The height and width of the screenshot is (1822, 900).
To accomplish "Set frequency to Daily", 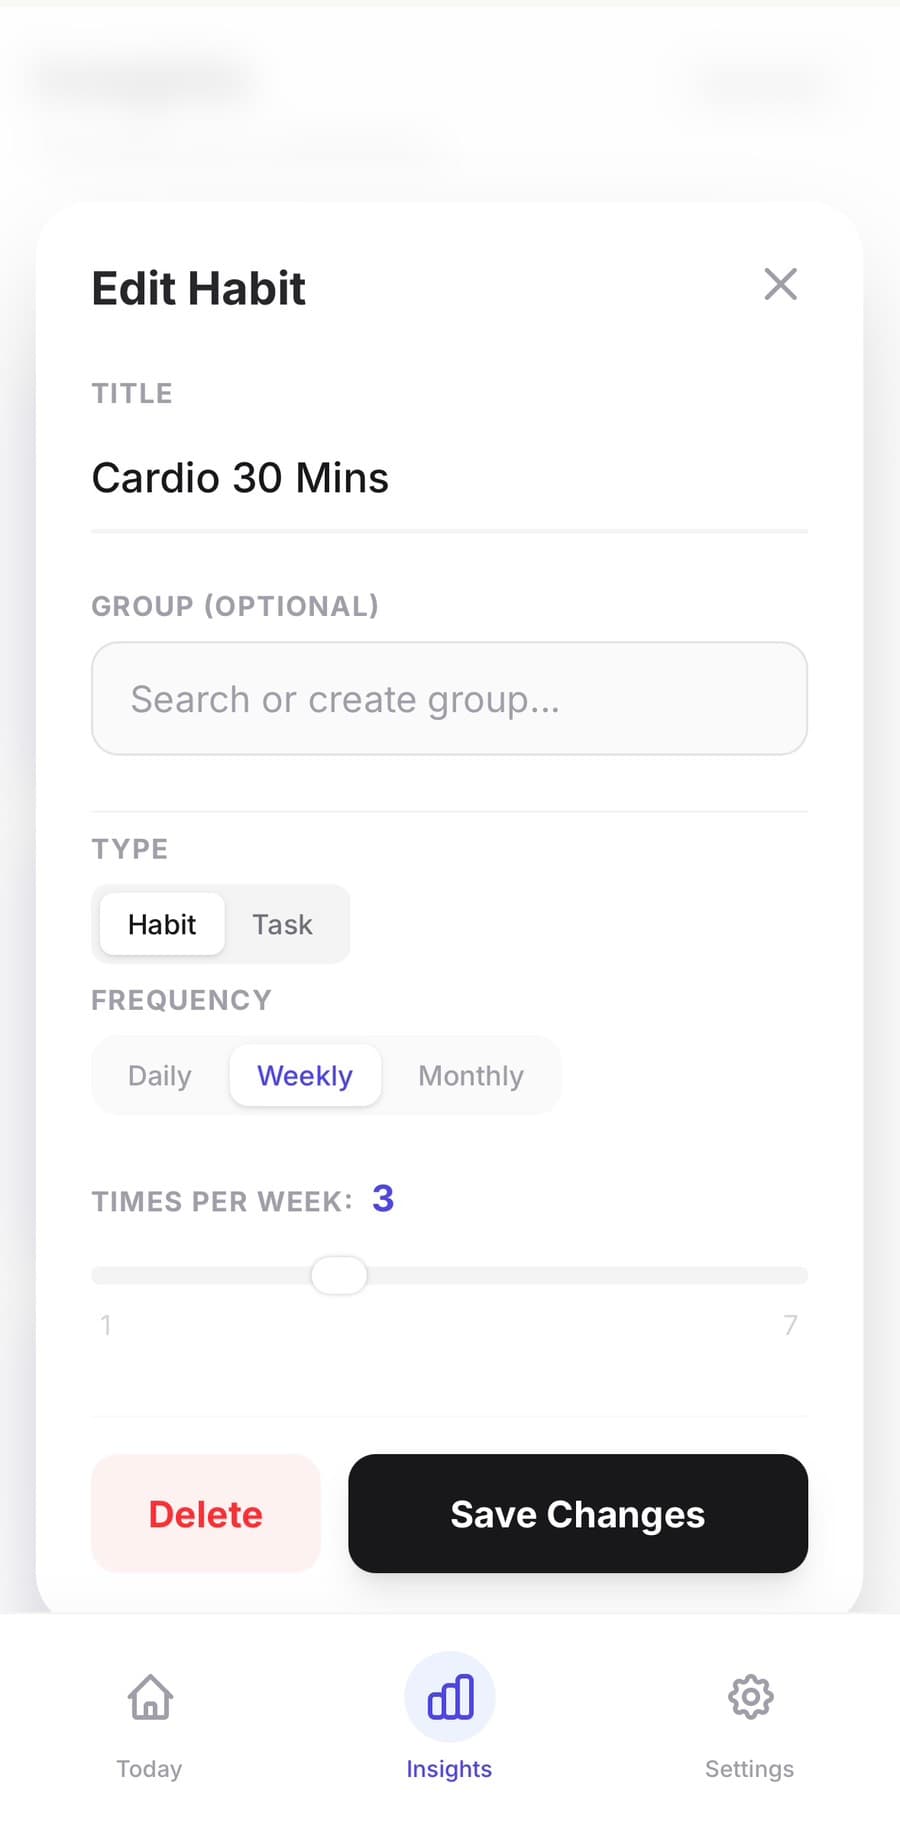I will pyautogui.click(x=160, y=1076).
